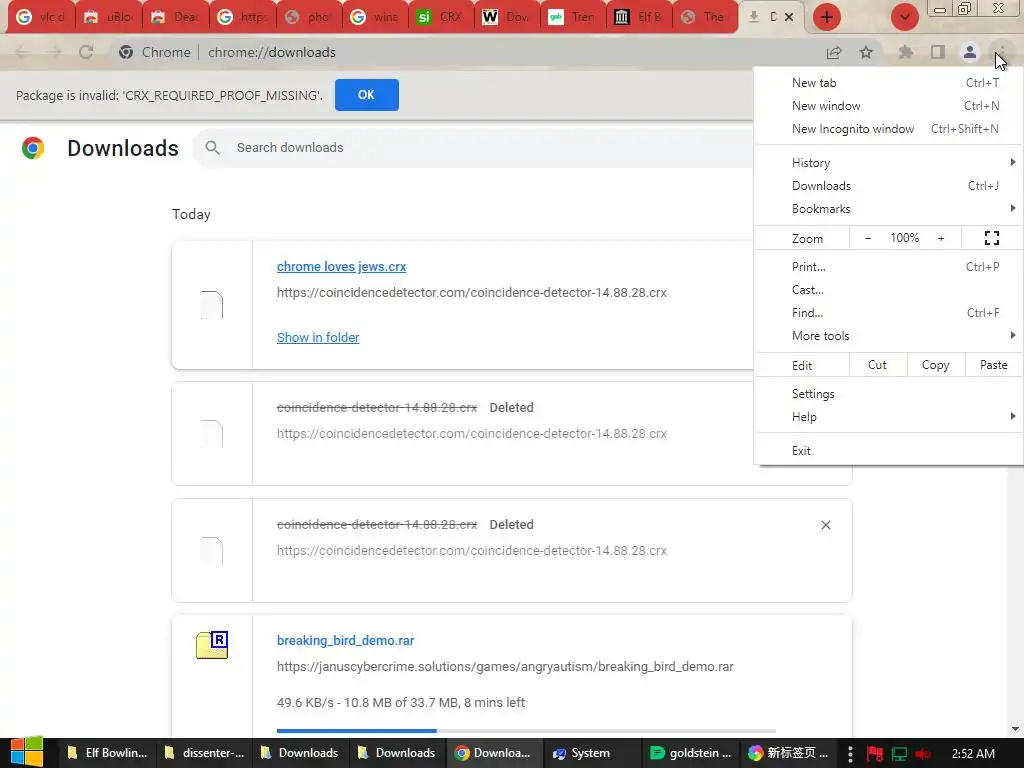The image size is (1024, 768).
Task: Click the Windows Start button
Action: (27, 752)
